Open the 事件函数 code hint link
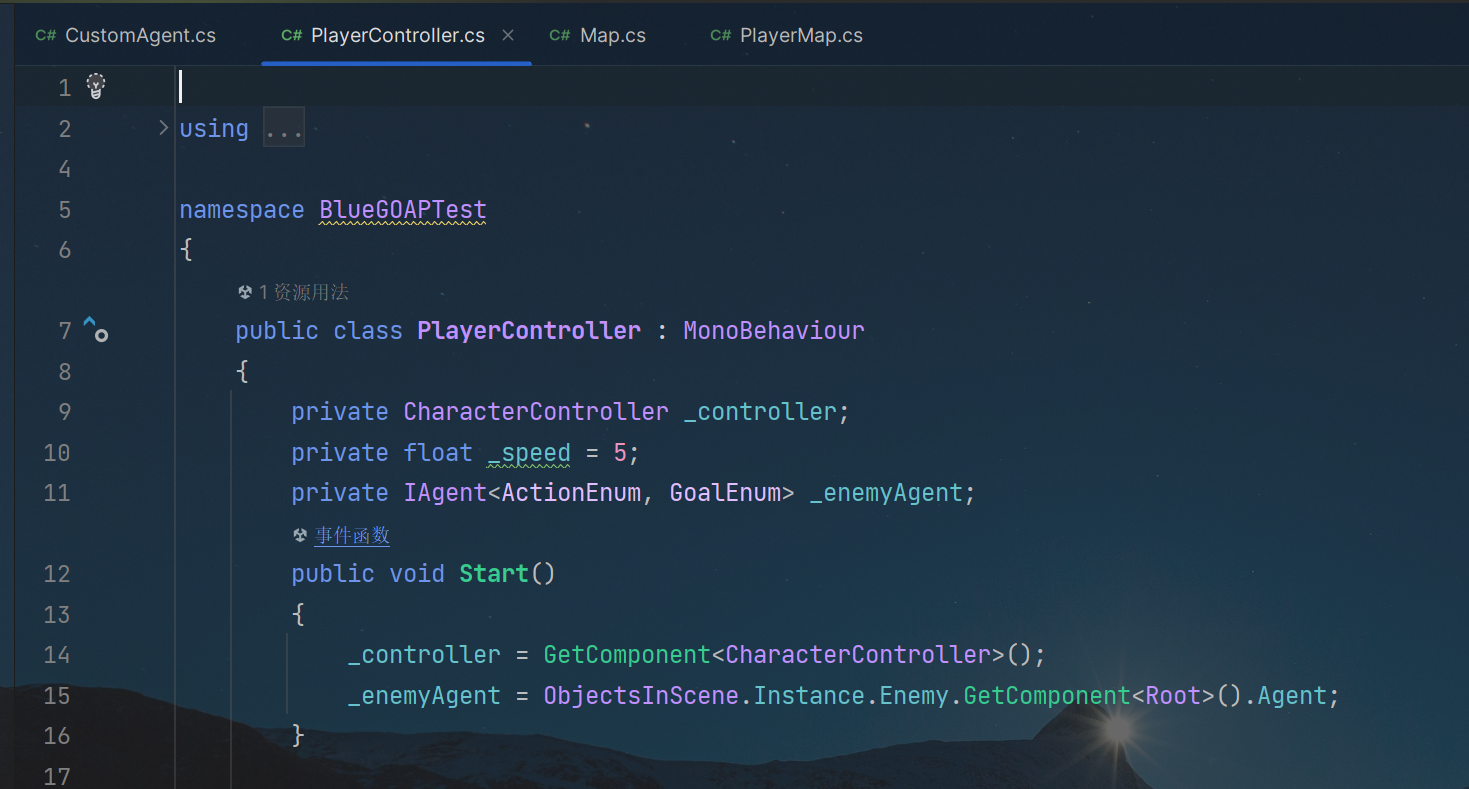 point(352,536)
